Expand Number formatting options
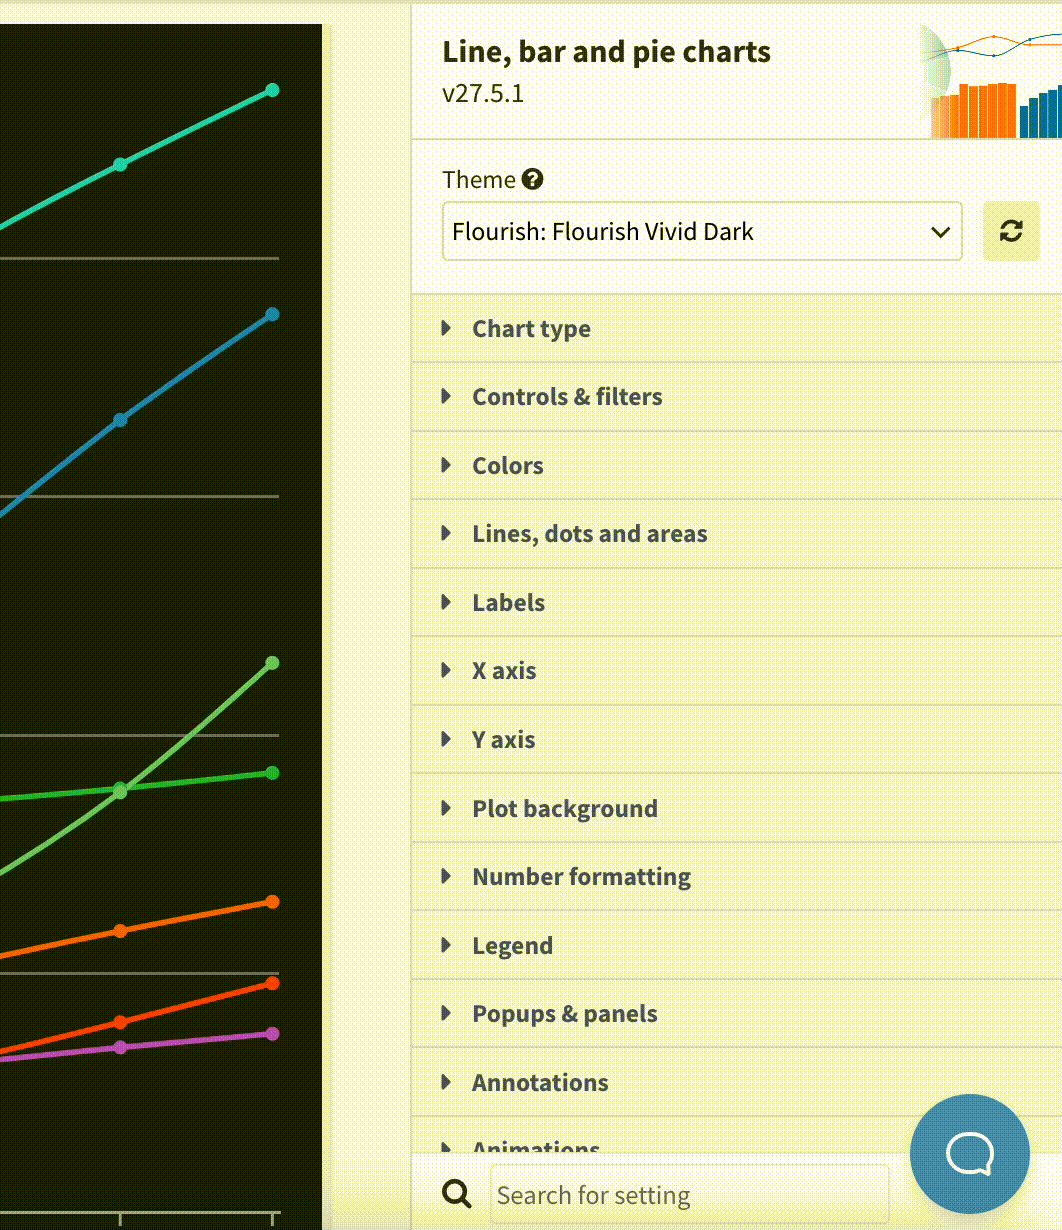The height and width of the screenshot is (1230, 1062). tap(581, 877)
